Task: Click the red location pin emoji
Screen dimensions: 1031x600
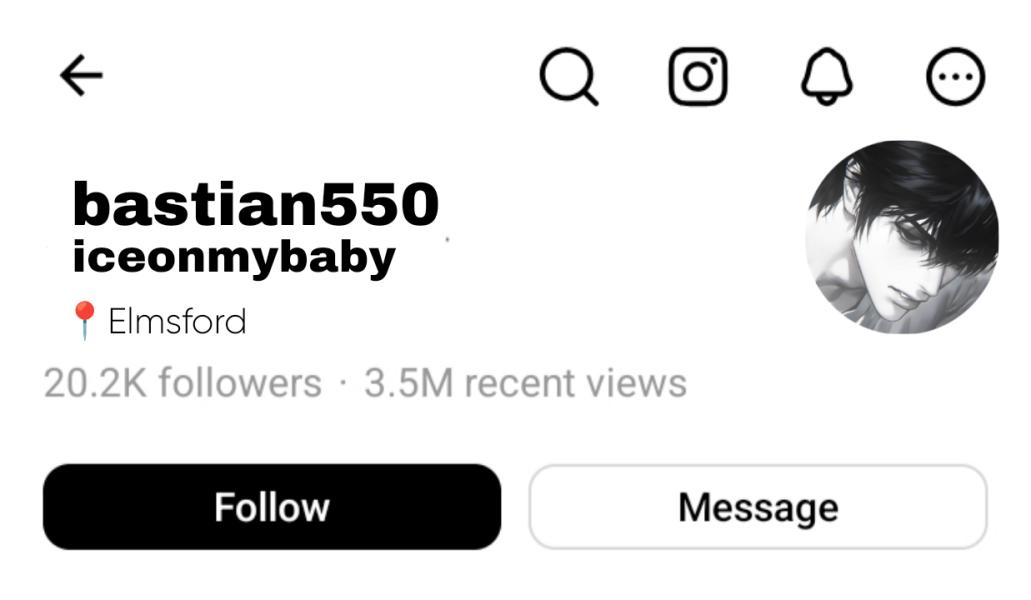Action: click(x=84, y=321)
